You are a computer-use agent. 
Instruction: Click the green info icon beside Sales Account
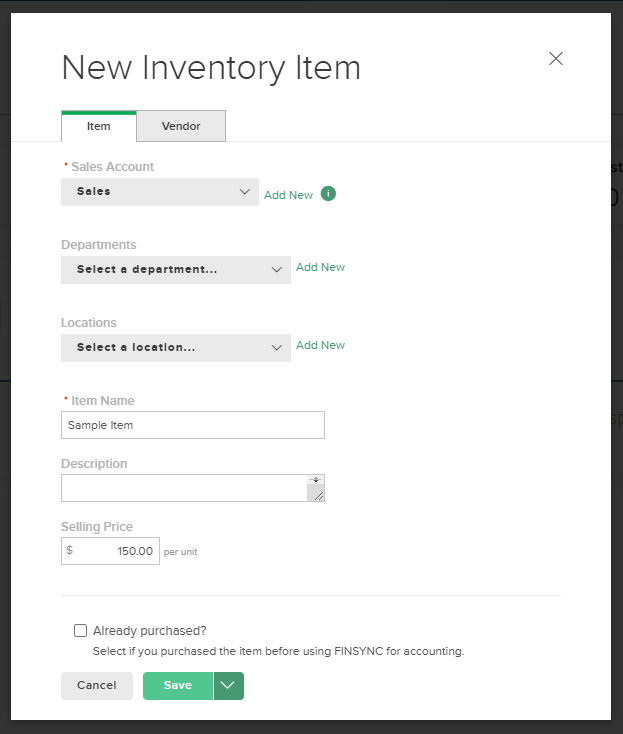click(328, 193)
